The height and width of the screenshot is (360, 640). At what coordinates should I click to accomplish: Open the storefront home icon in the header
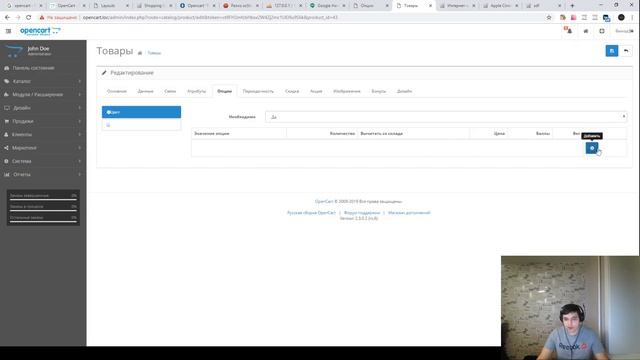coord(586,31)
